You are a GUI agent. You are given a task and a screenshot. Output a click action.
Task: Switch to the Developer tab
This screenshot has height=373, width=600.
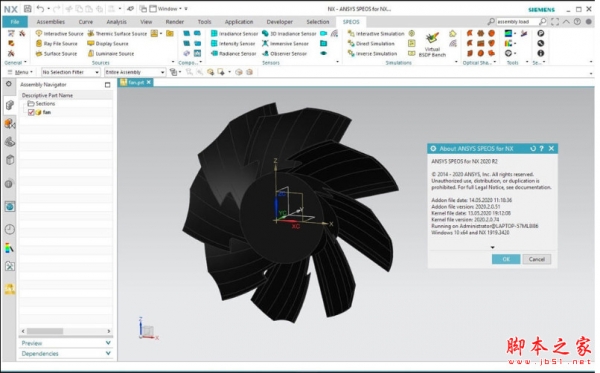(x=280, y=22)
